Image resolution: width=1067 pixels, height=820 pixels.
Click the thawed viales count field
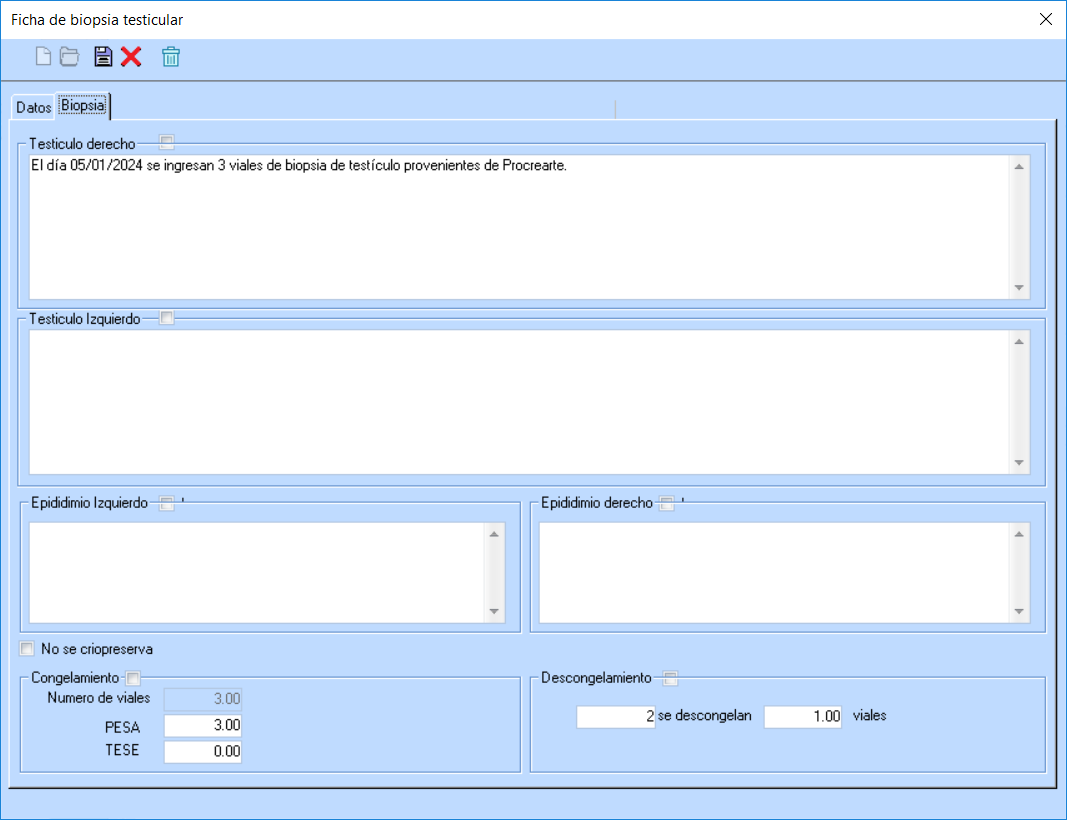point(803,717)
